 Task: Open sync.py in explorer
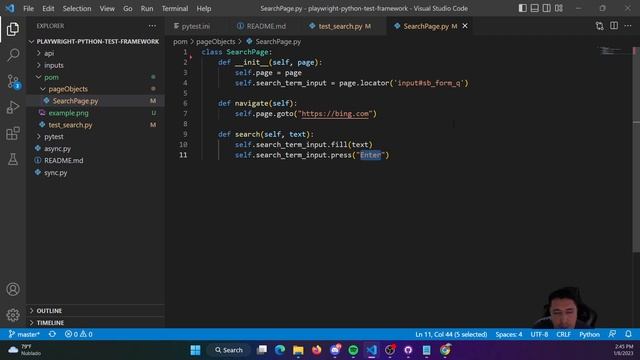coord(95,173)
